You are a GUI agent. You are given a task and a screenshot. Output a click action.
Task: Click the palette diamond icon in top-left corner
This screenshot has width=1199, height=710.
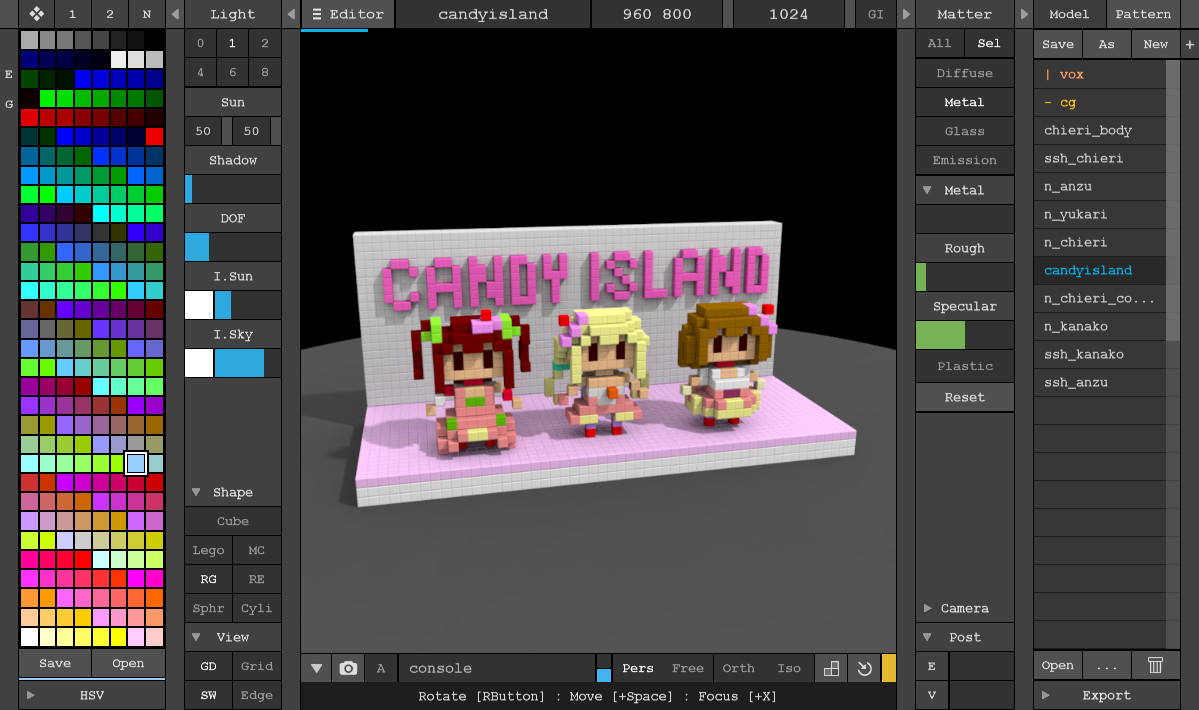36,14
